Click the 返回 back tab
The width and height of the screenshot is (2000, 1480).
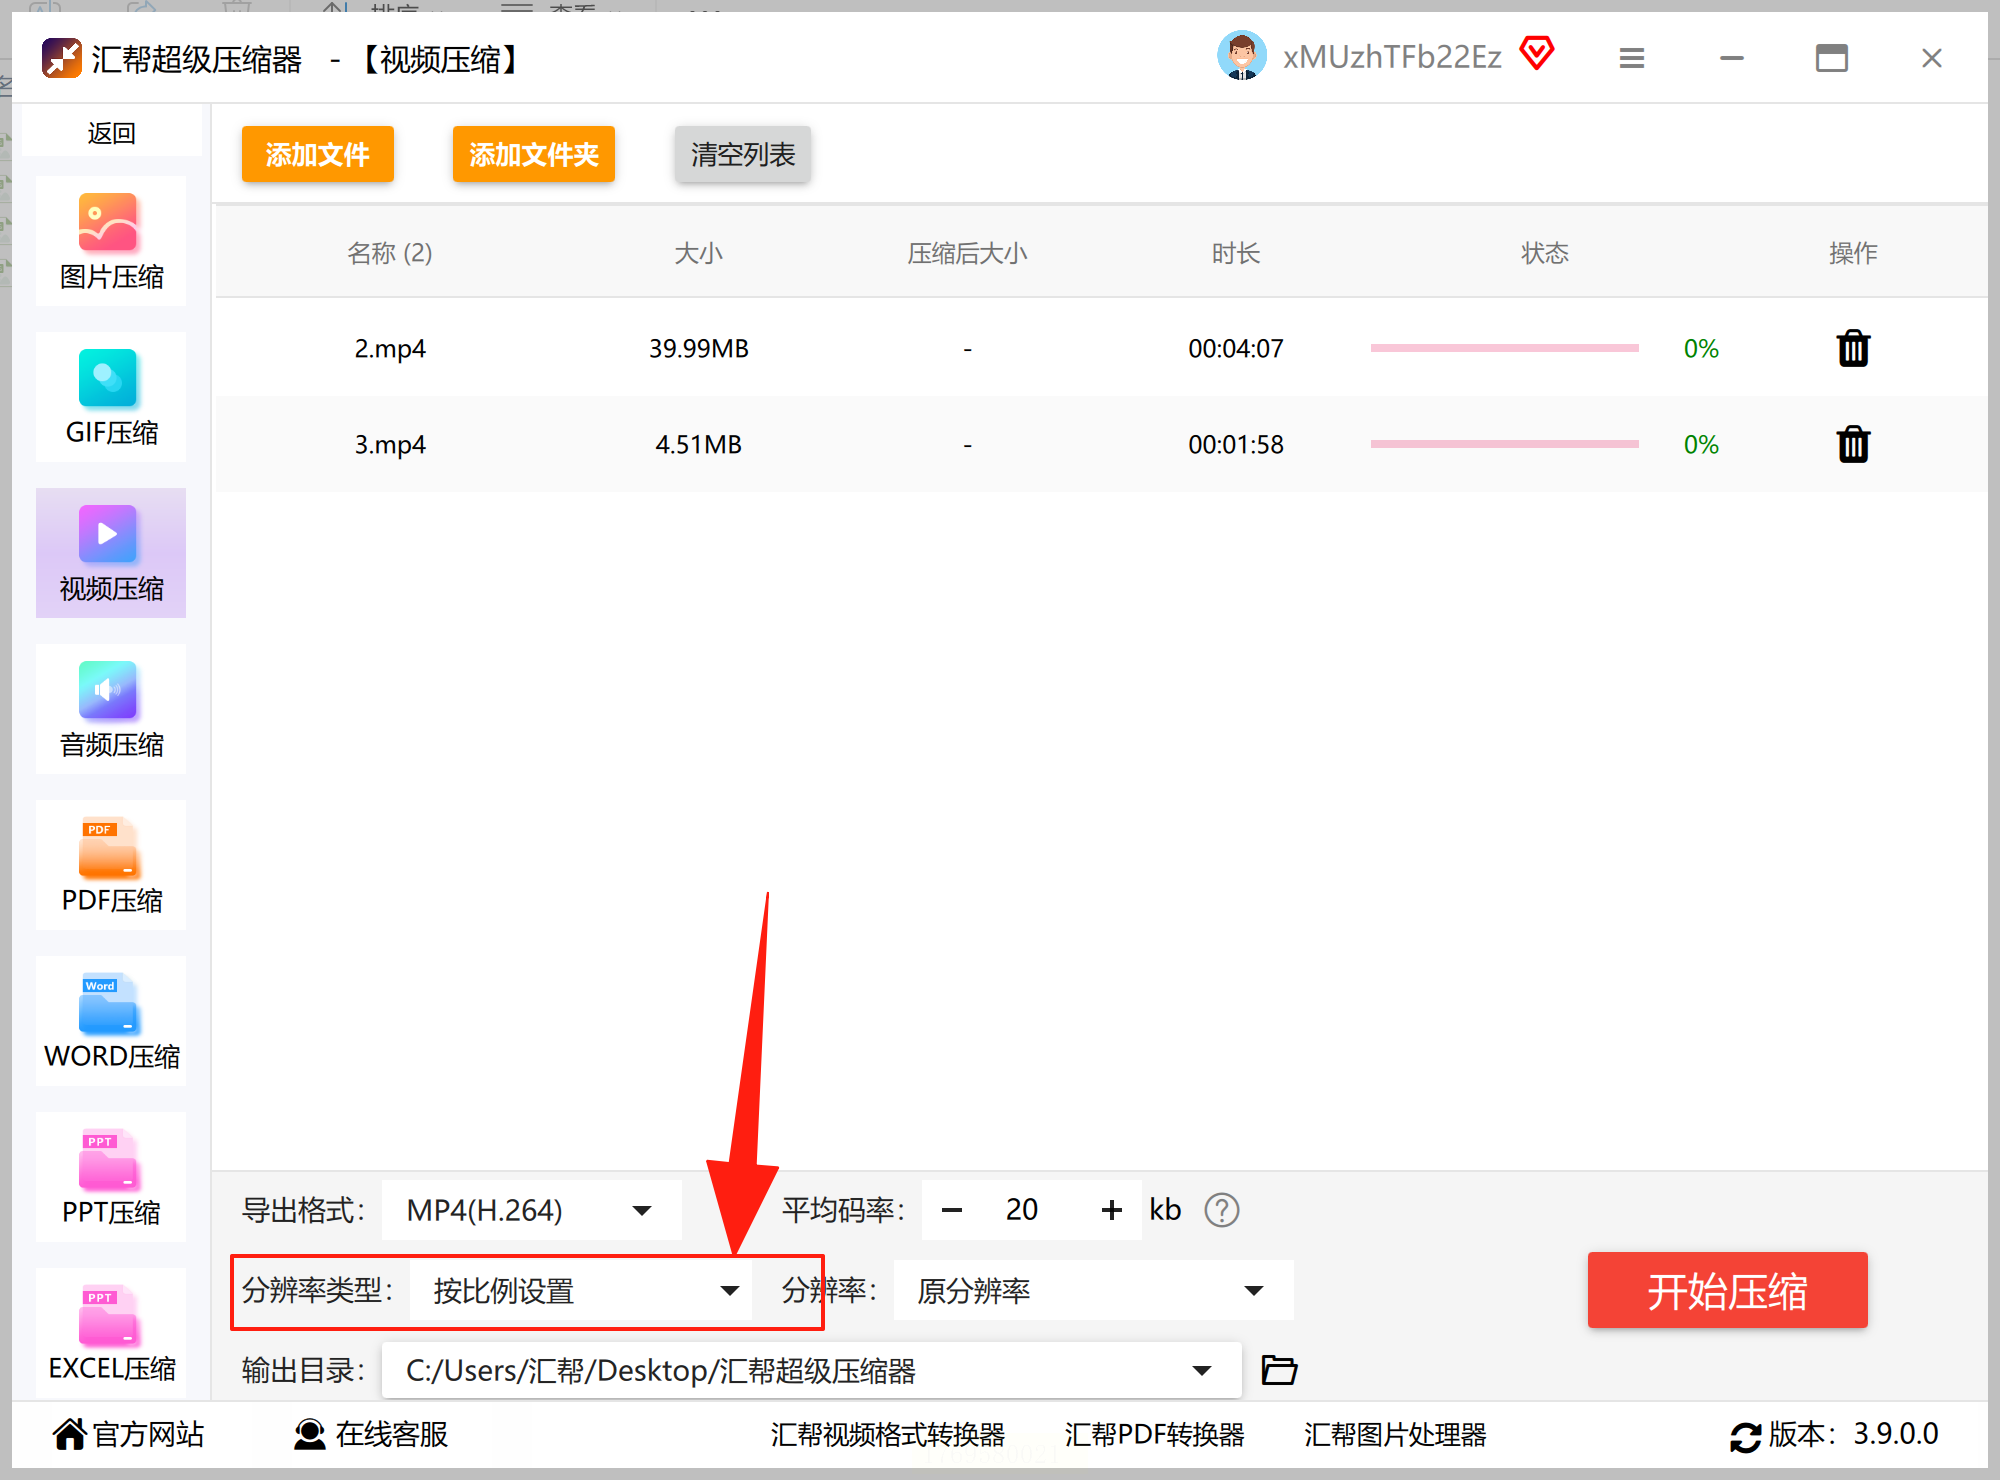110,133
